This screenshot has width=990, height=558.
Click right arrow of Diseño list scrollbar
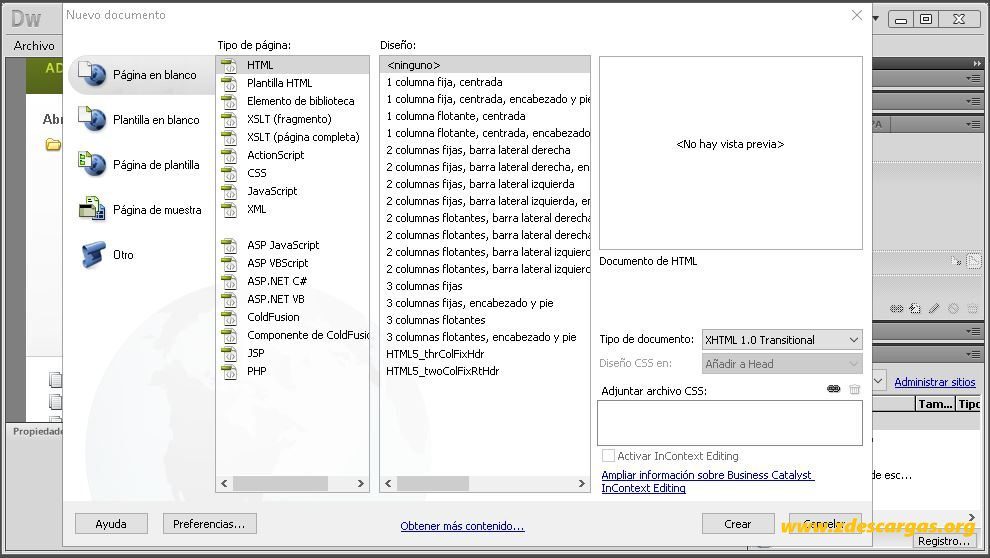(x=581, y=484)
